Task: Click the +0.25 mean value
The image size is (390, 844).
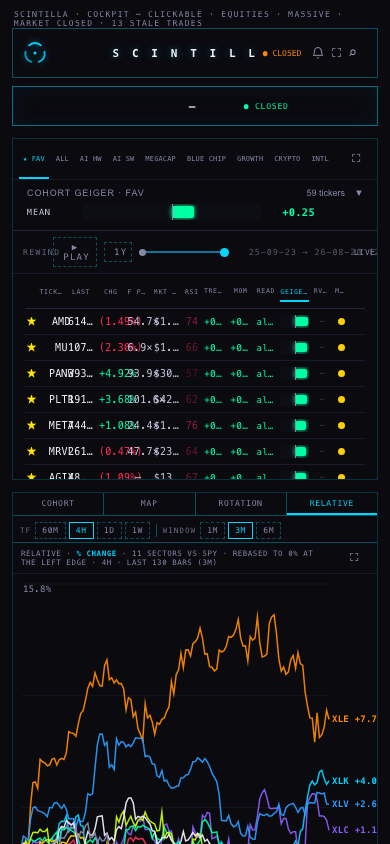Action: (x=299, y=212)
